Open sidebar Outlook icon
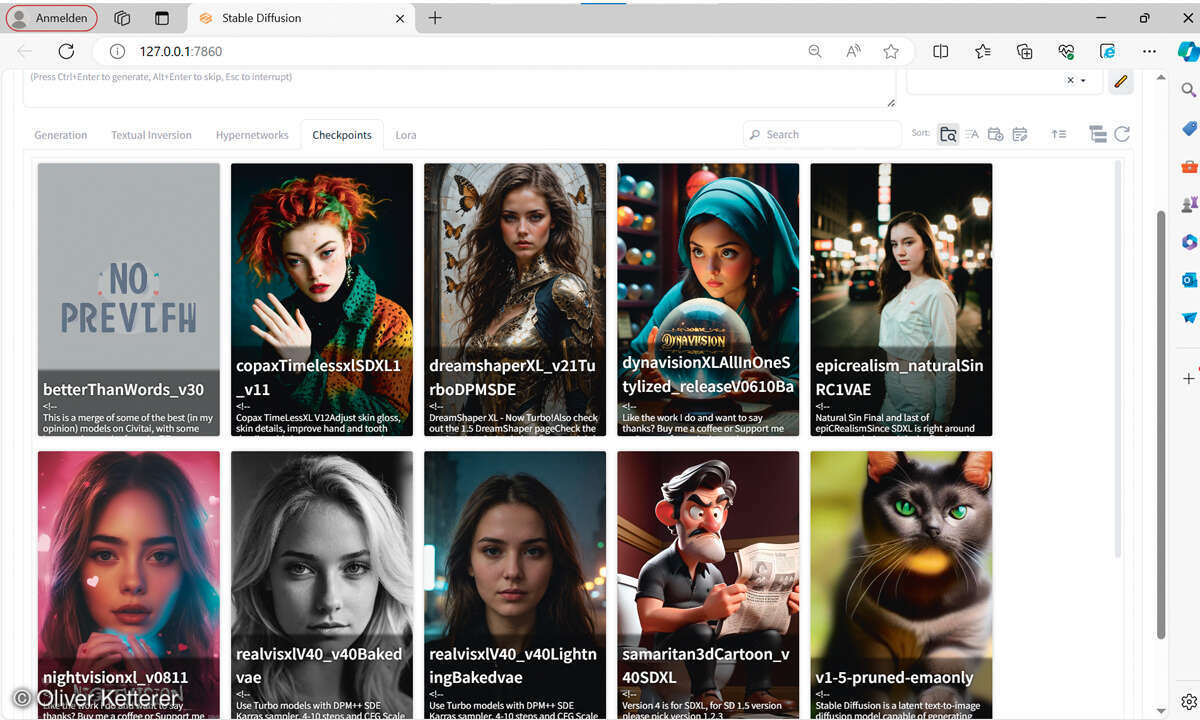1200x720 pixels. [1189, 280]
